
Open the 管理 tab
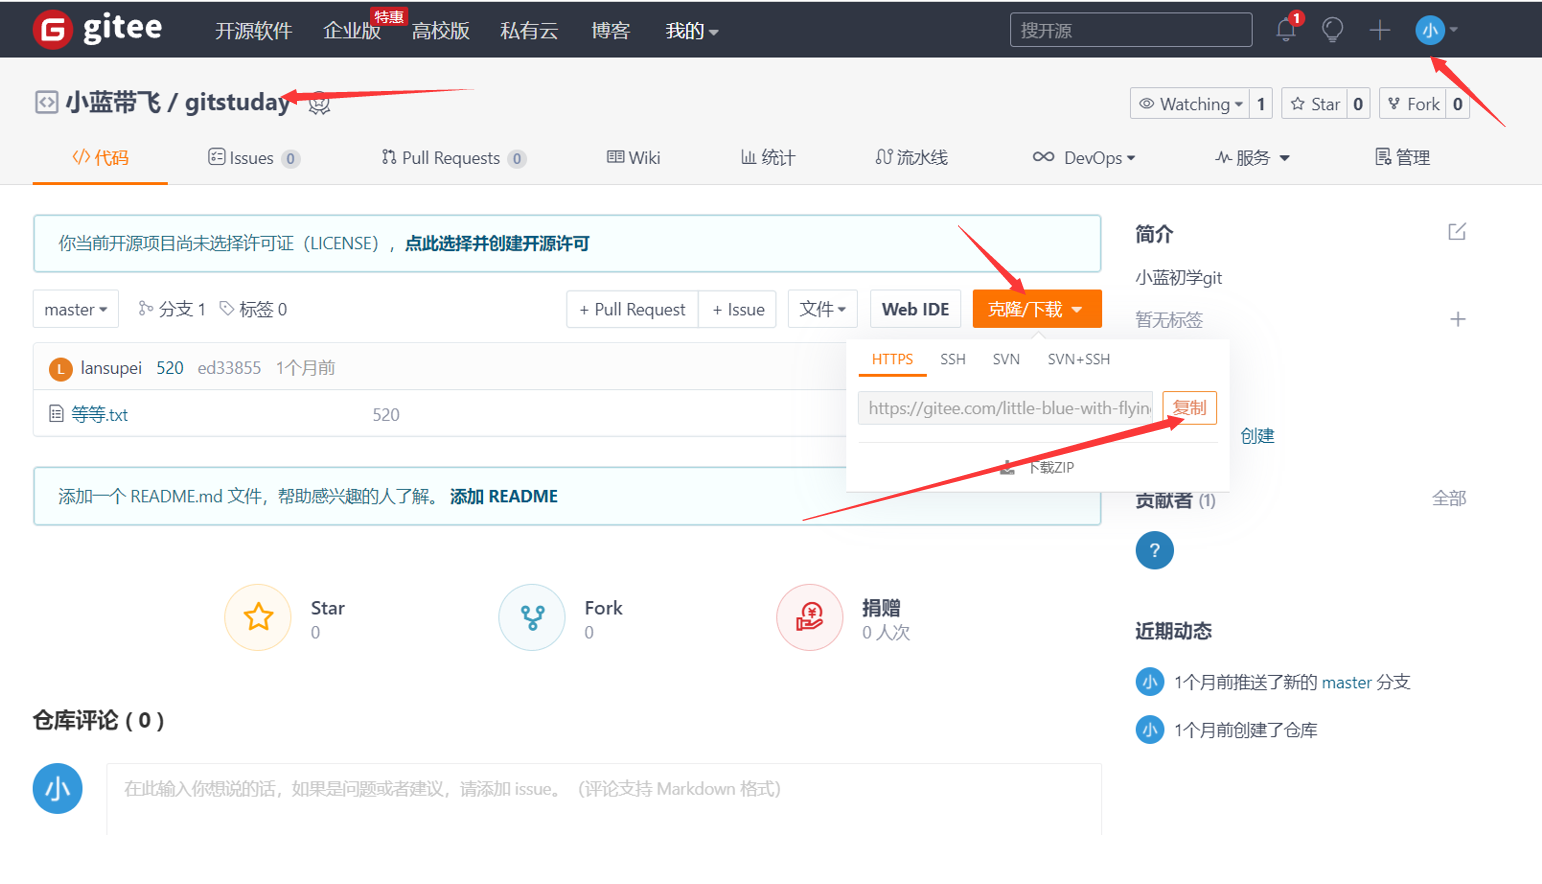coord(1402,158)
